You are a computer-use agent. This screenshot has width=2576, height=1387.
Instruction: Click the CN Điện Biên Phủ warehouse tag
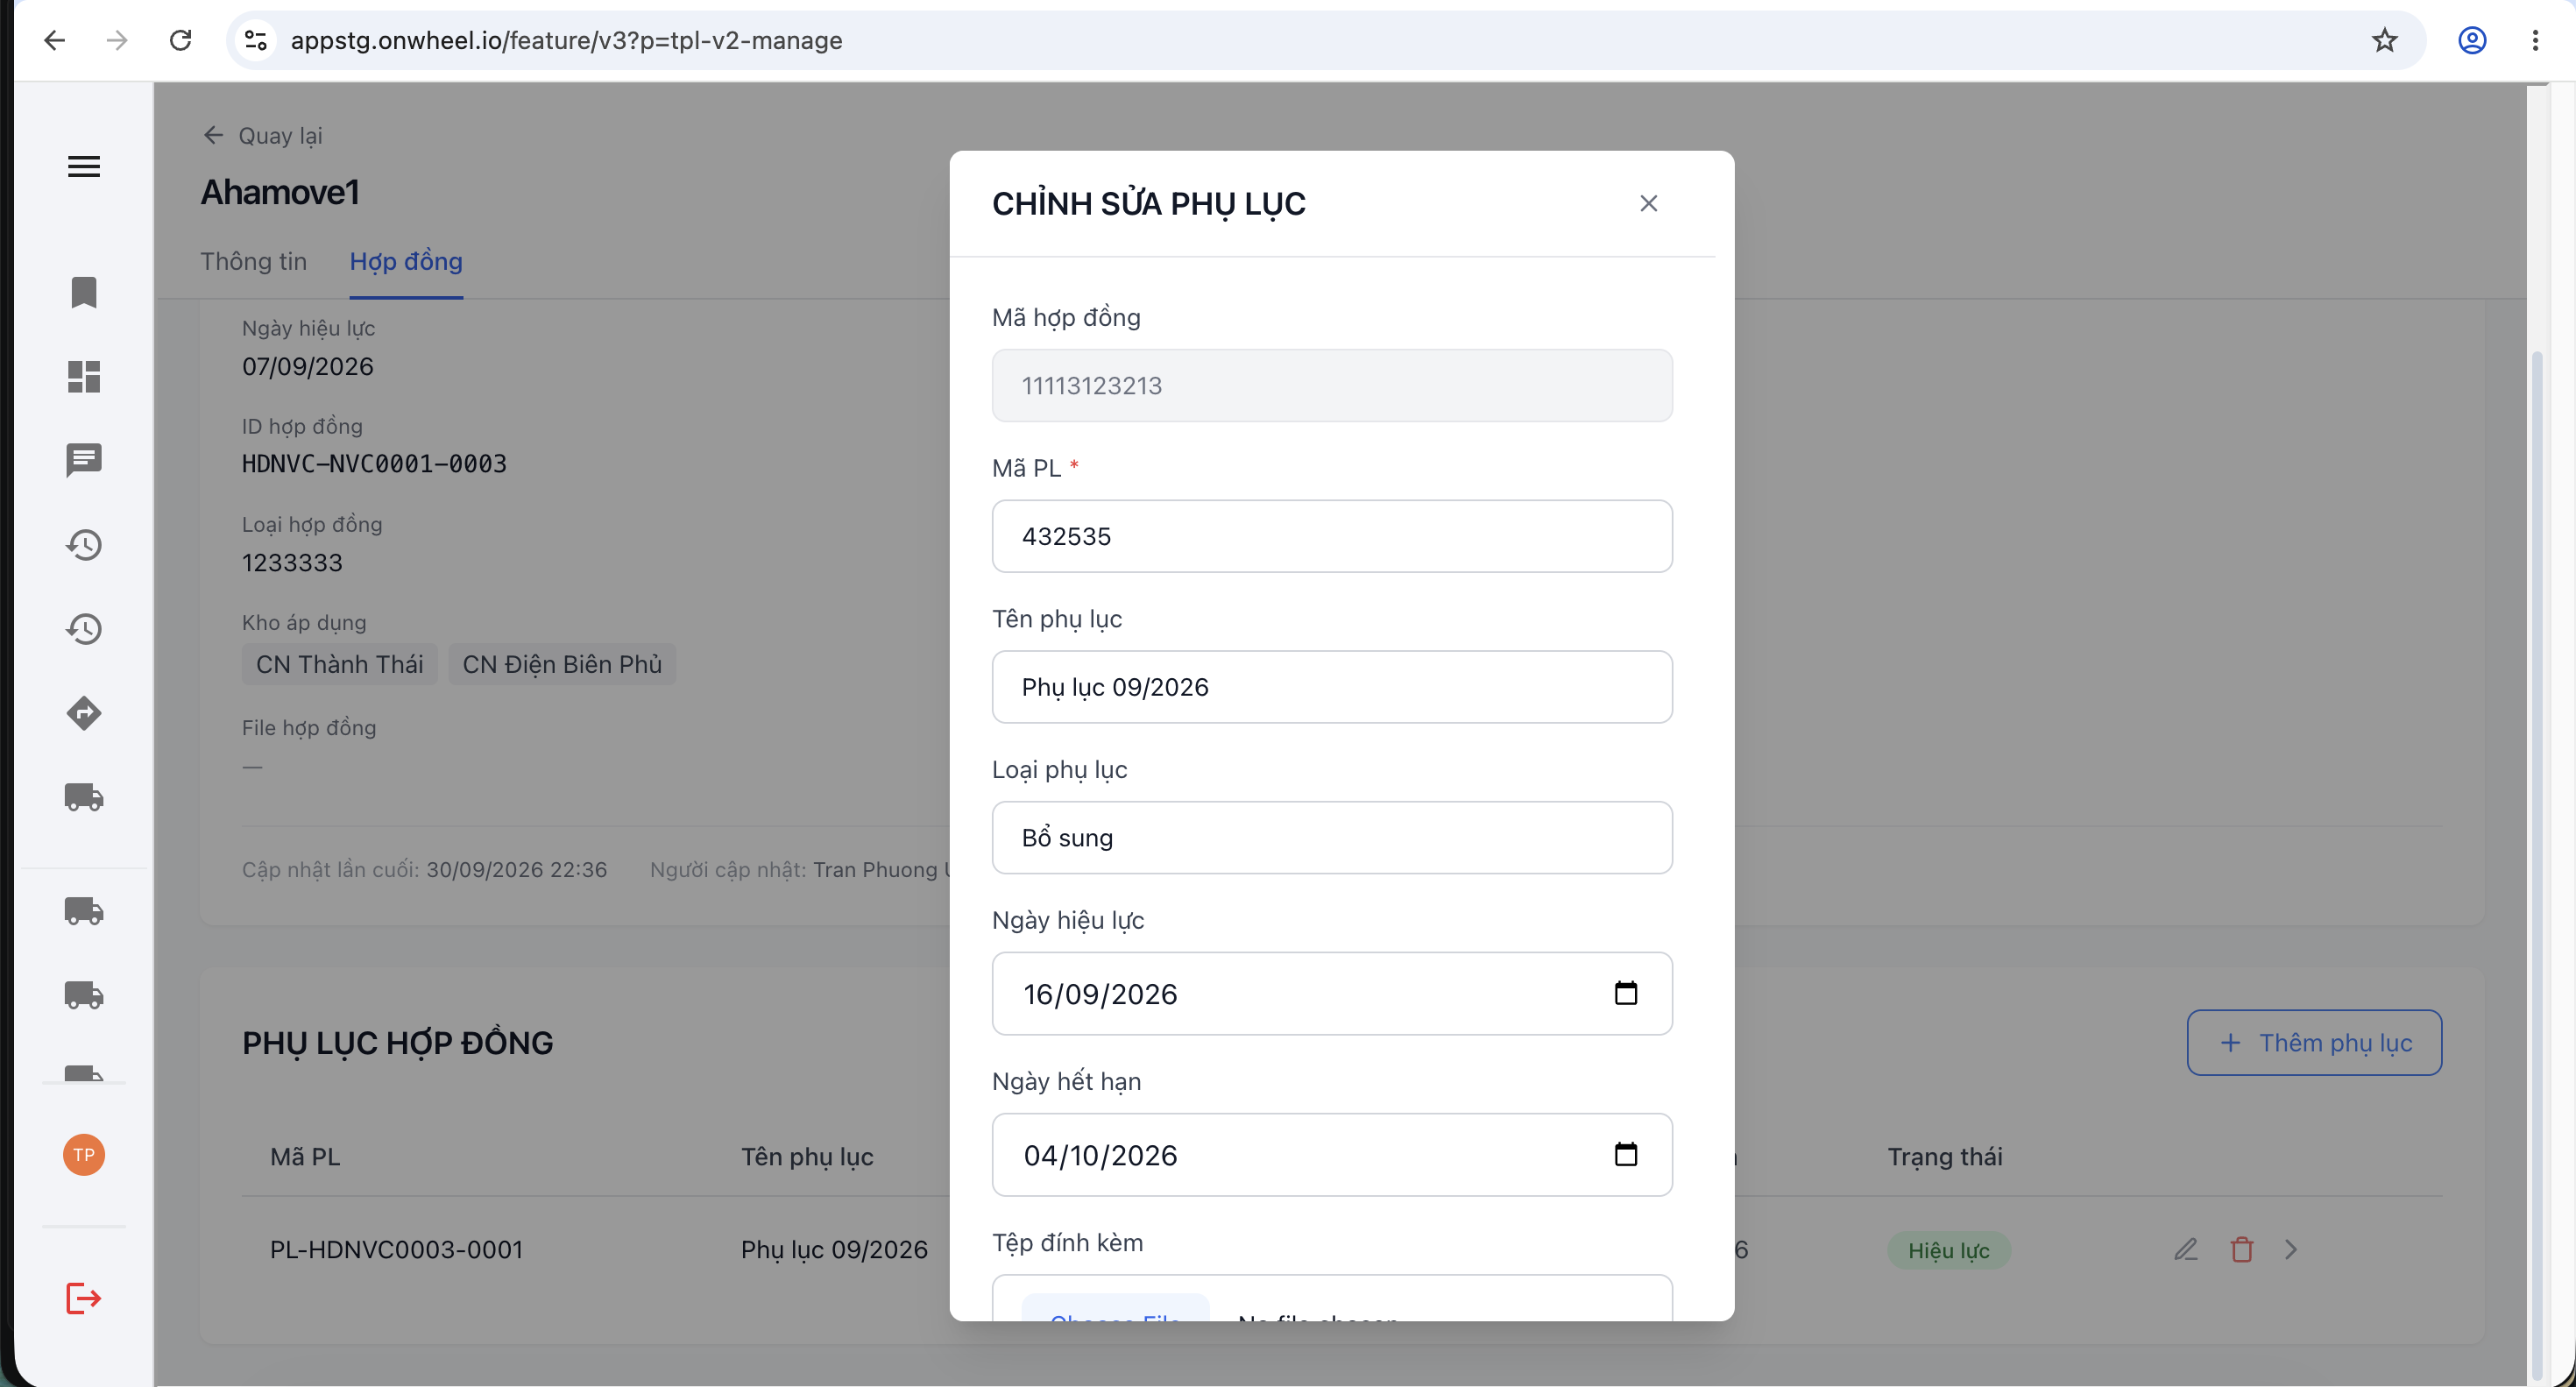562,664
